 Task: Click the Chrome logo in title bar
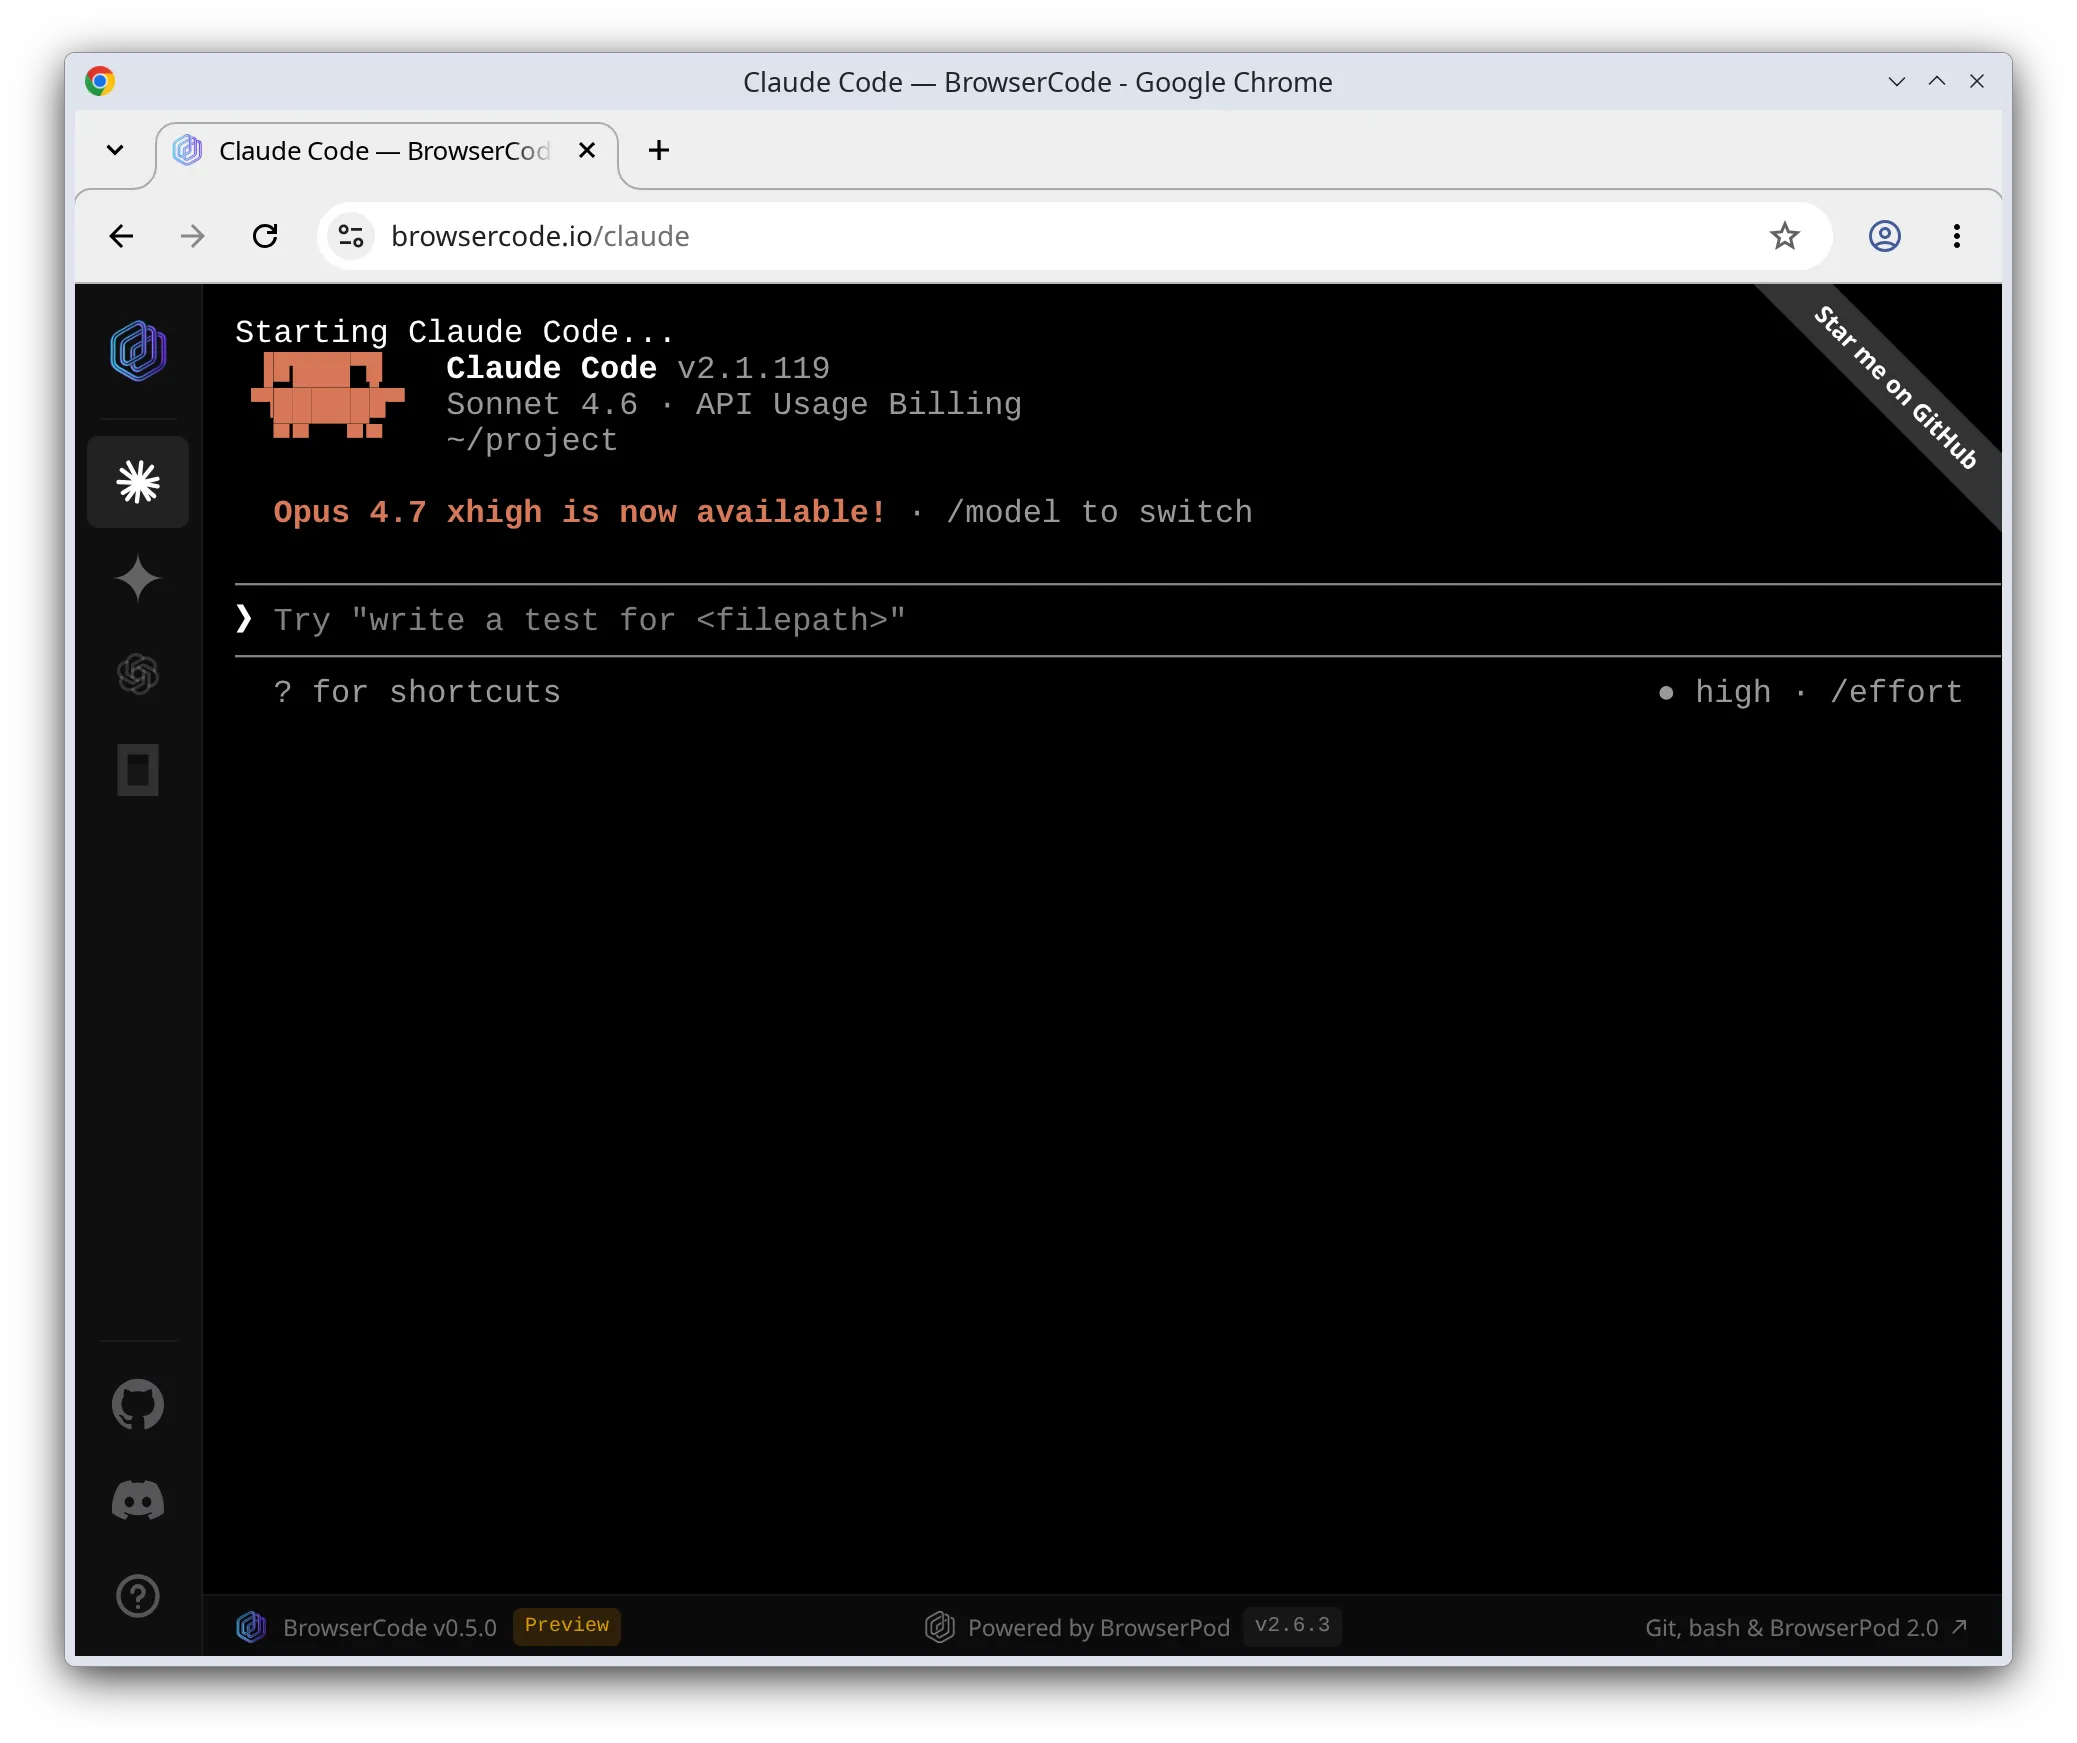100,81
